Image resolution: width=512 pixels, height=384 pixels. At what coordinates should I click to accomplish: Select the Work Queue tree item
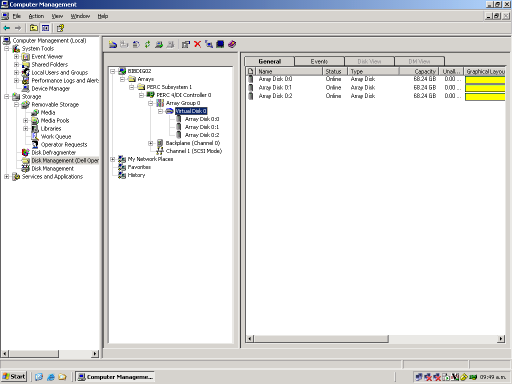click(56, 137)
